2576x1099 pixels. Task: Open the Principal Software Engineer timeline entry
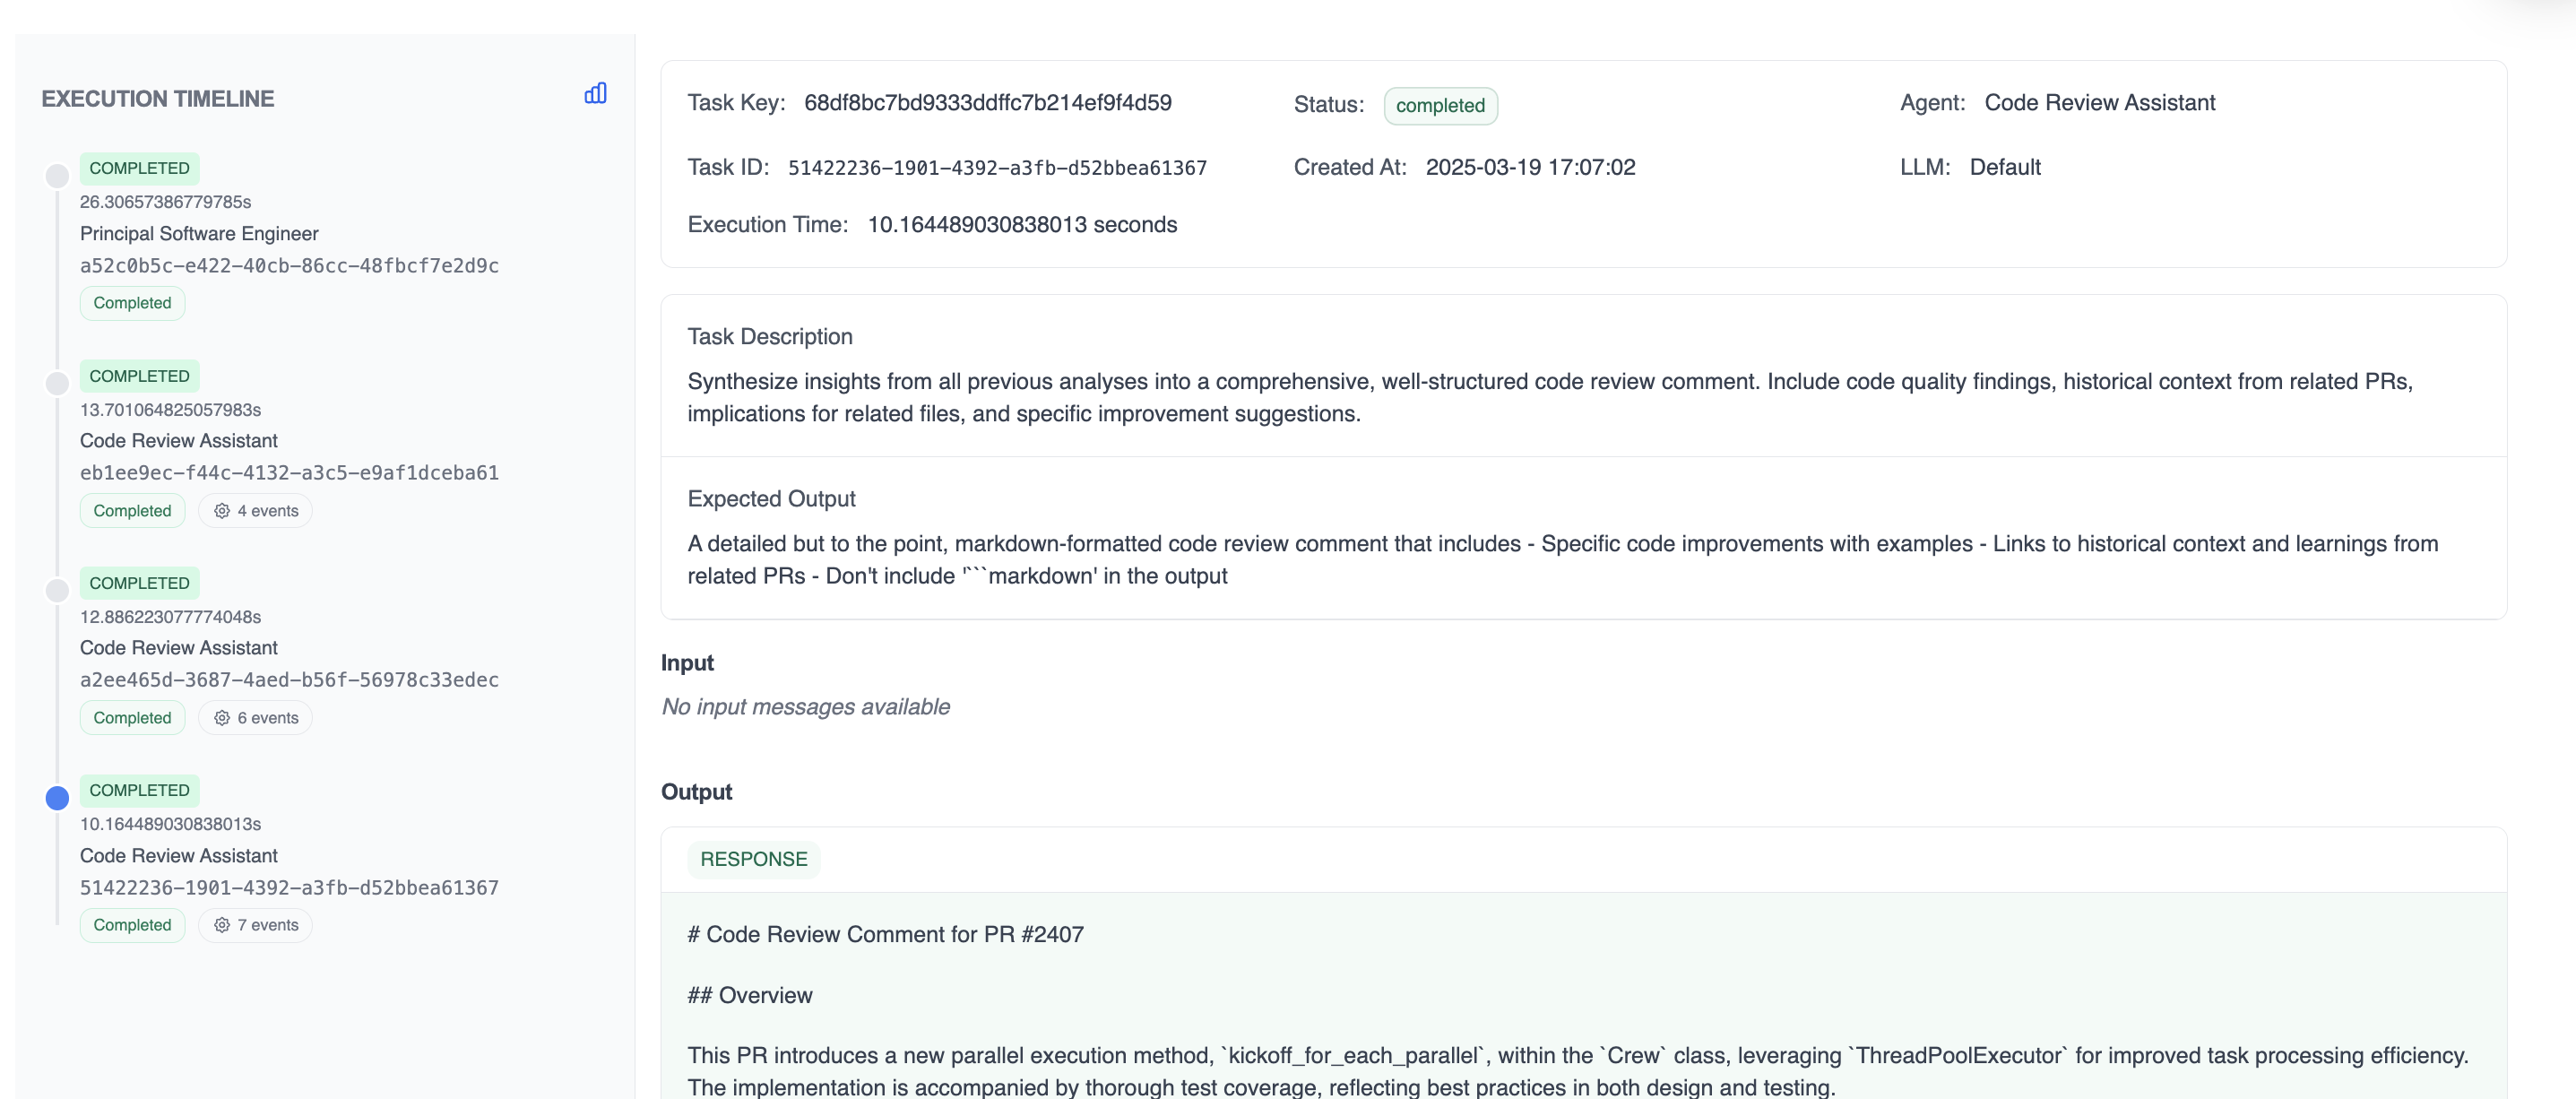[x=198, y=233]
